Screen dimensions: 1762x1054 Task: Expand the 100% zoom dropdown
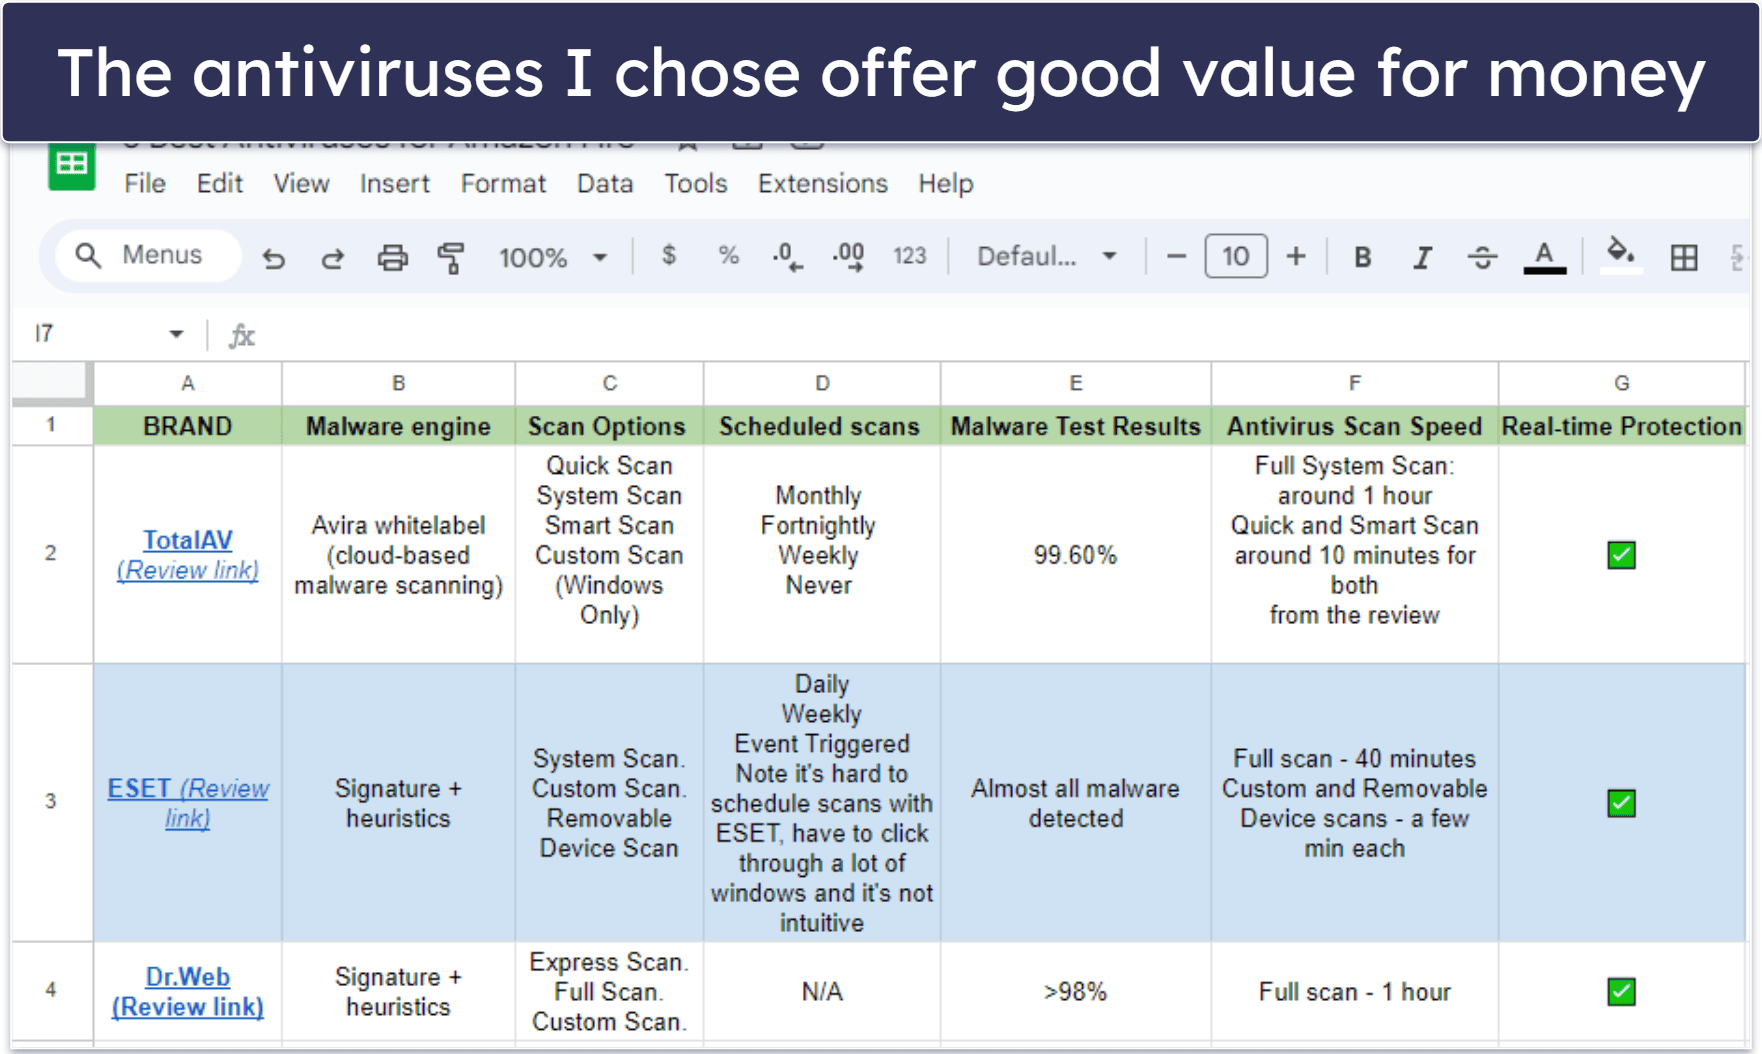click(x=553, y=258)
